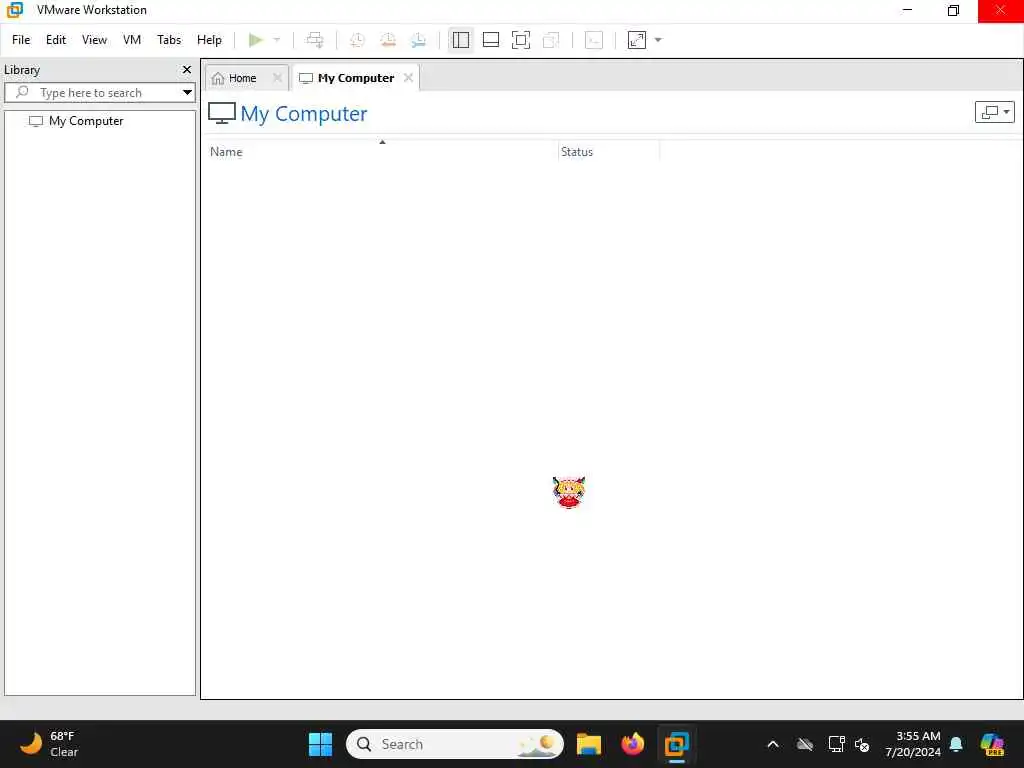The height and width of the screenshot is (768, 1024).
Task: Expand the stretch display dropdown arrow
Action: coord(658,40)
